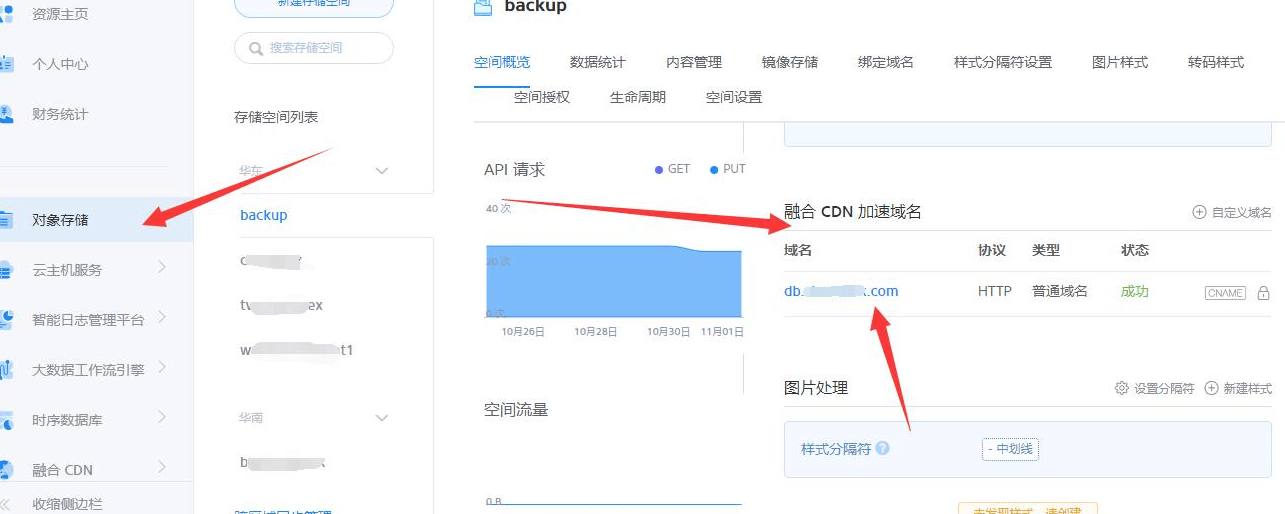Click the search magnifier icon
This screenshot has width=1285, height=514.
coord(256,48)
